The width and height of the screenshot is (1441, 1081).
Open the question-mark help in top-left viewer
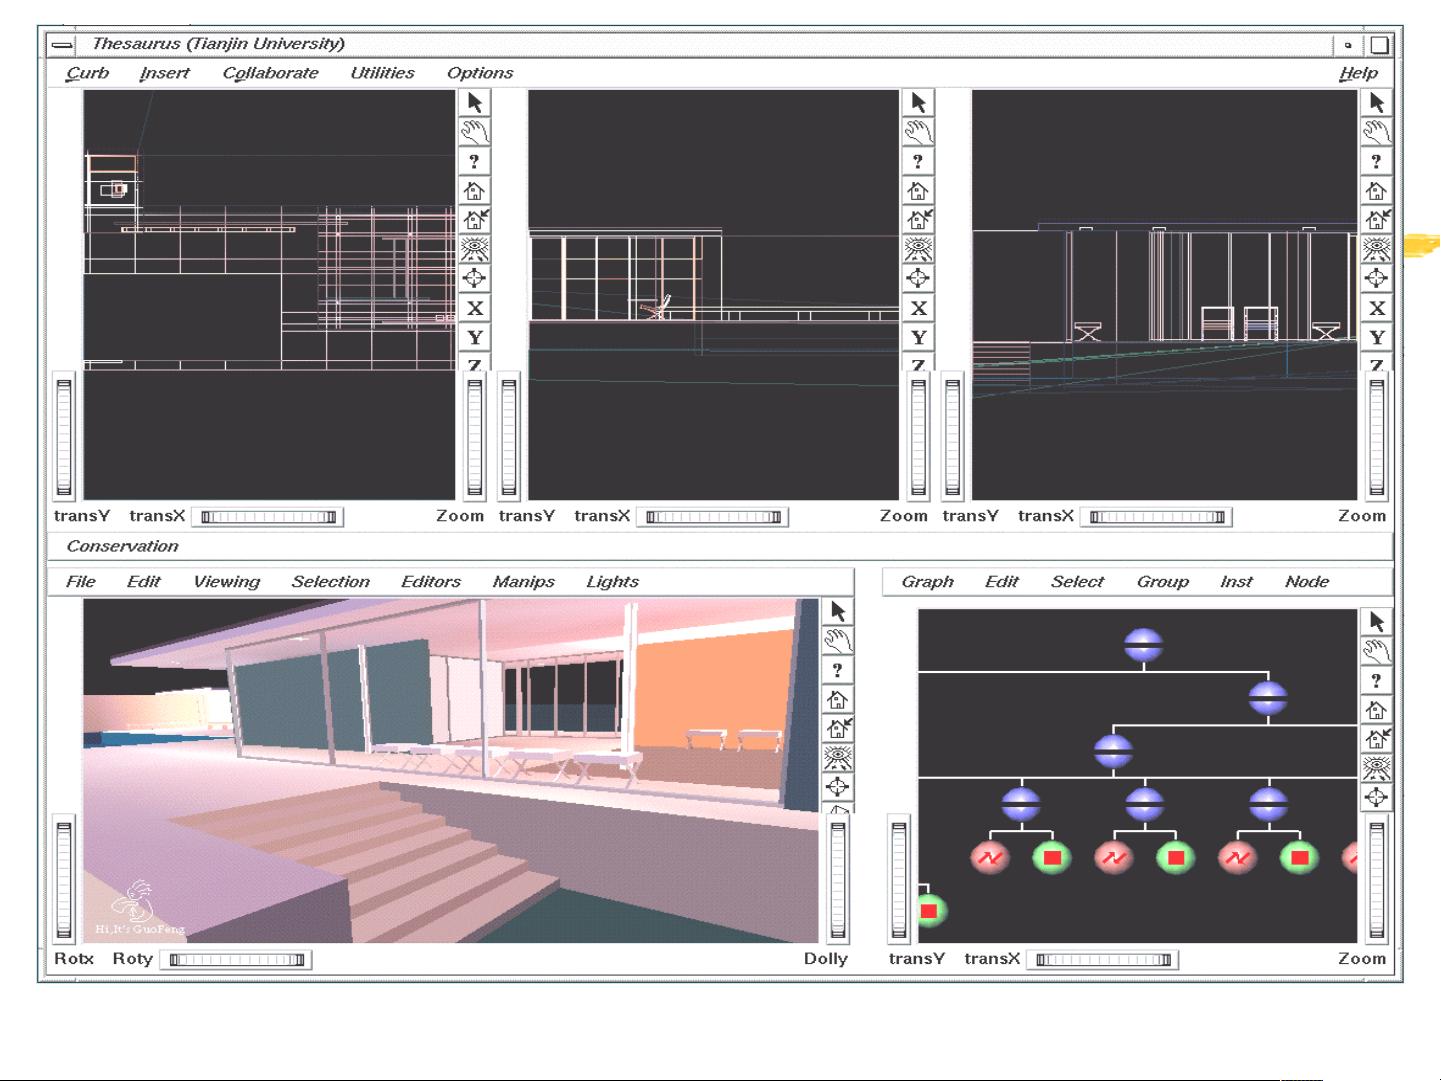474,161
